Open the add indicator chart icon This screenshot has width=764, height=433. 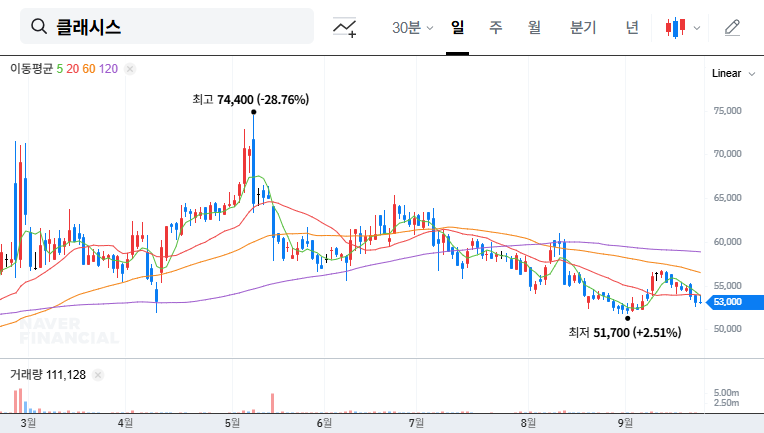tap(345, 27)
